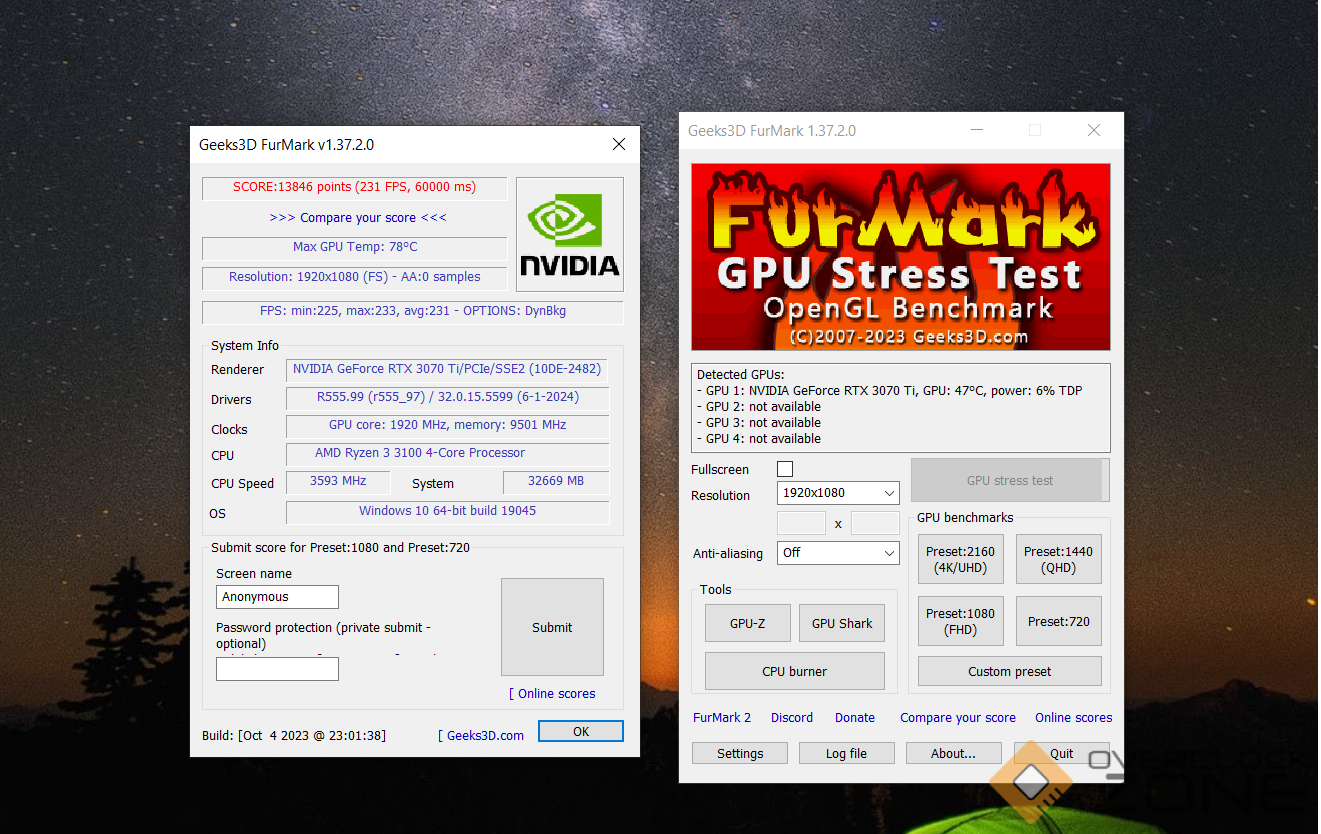Click the 'GPU 3: not available' line
The height and width of the screenshot is (834, 1321).
(759, 423)
